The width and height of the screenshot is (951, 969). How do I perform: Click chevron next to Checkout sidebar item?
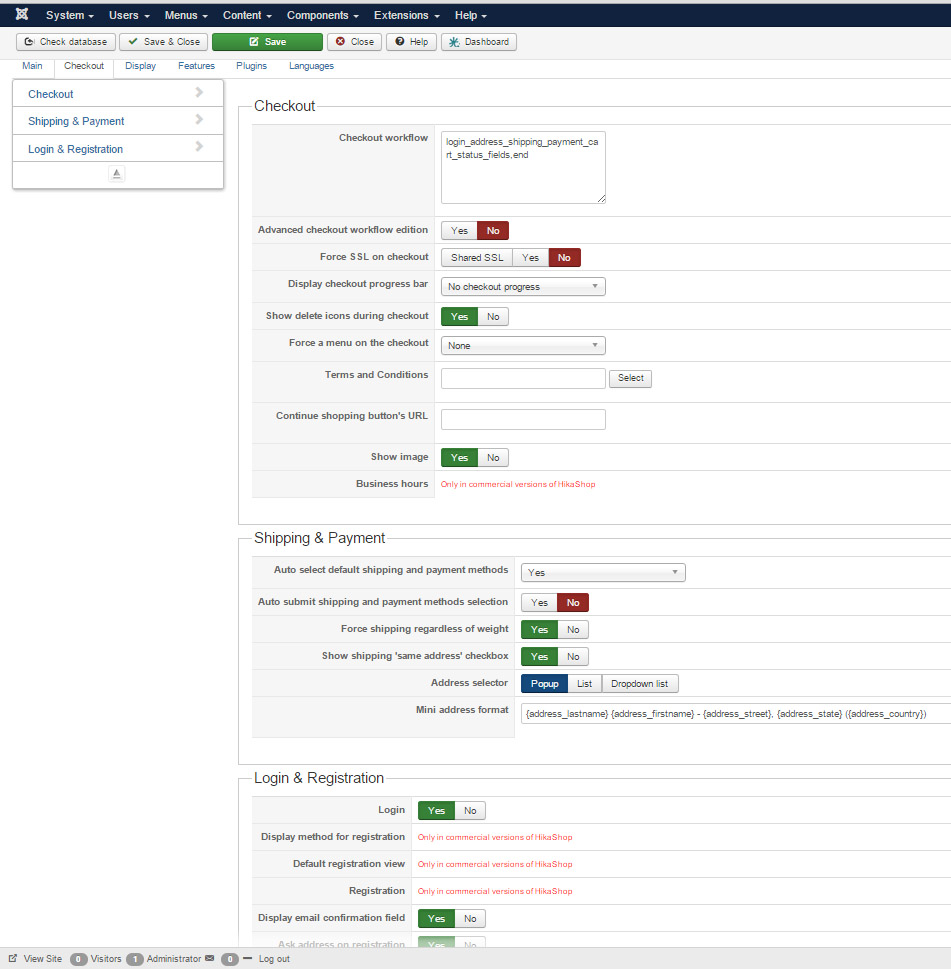coord(199,92)
